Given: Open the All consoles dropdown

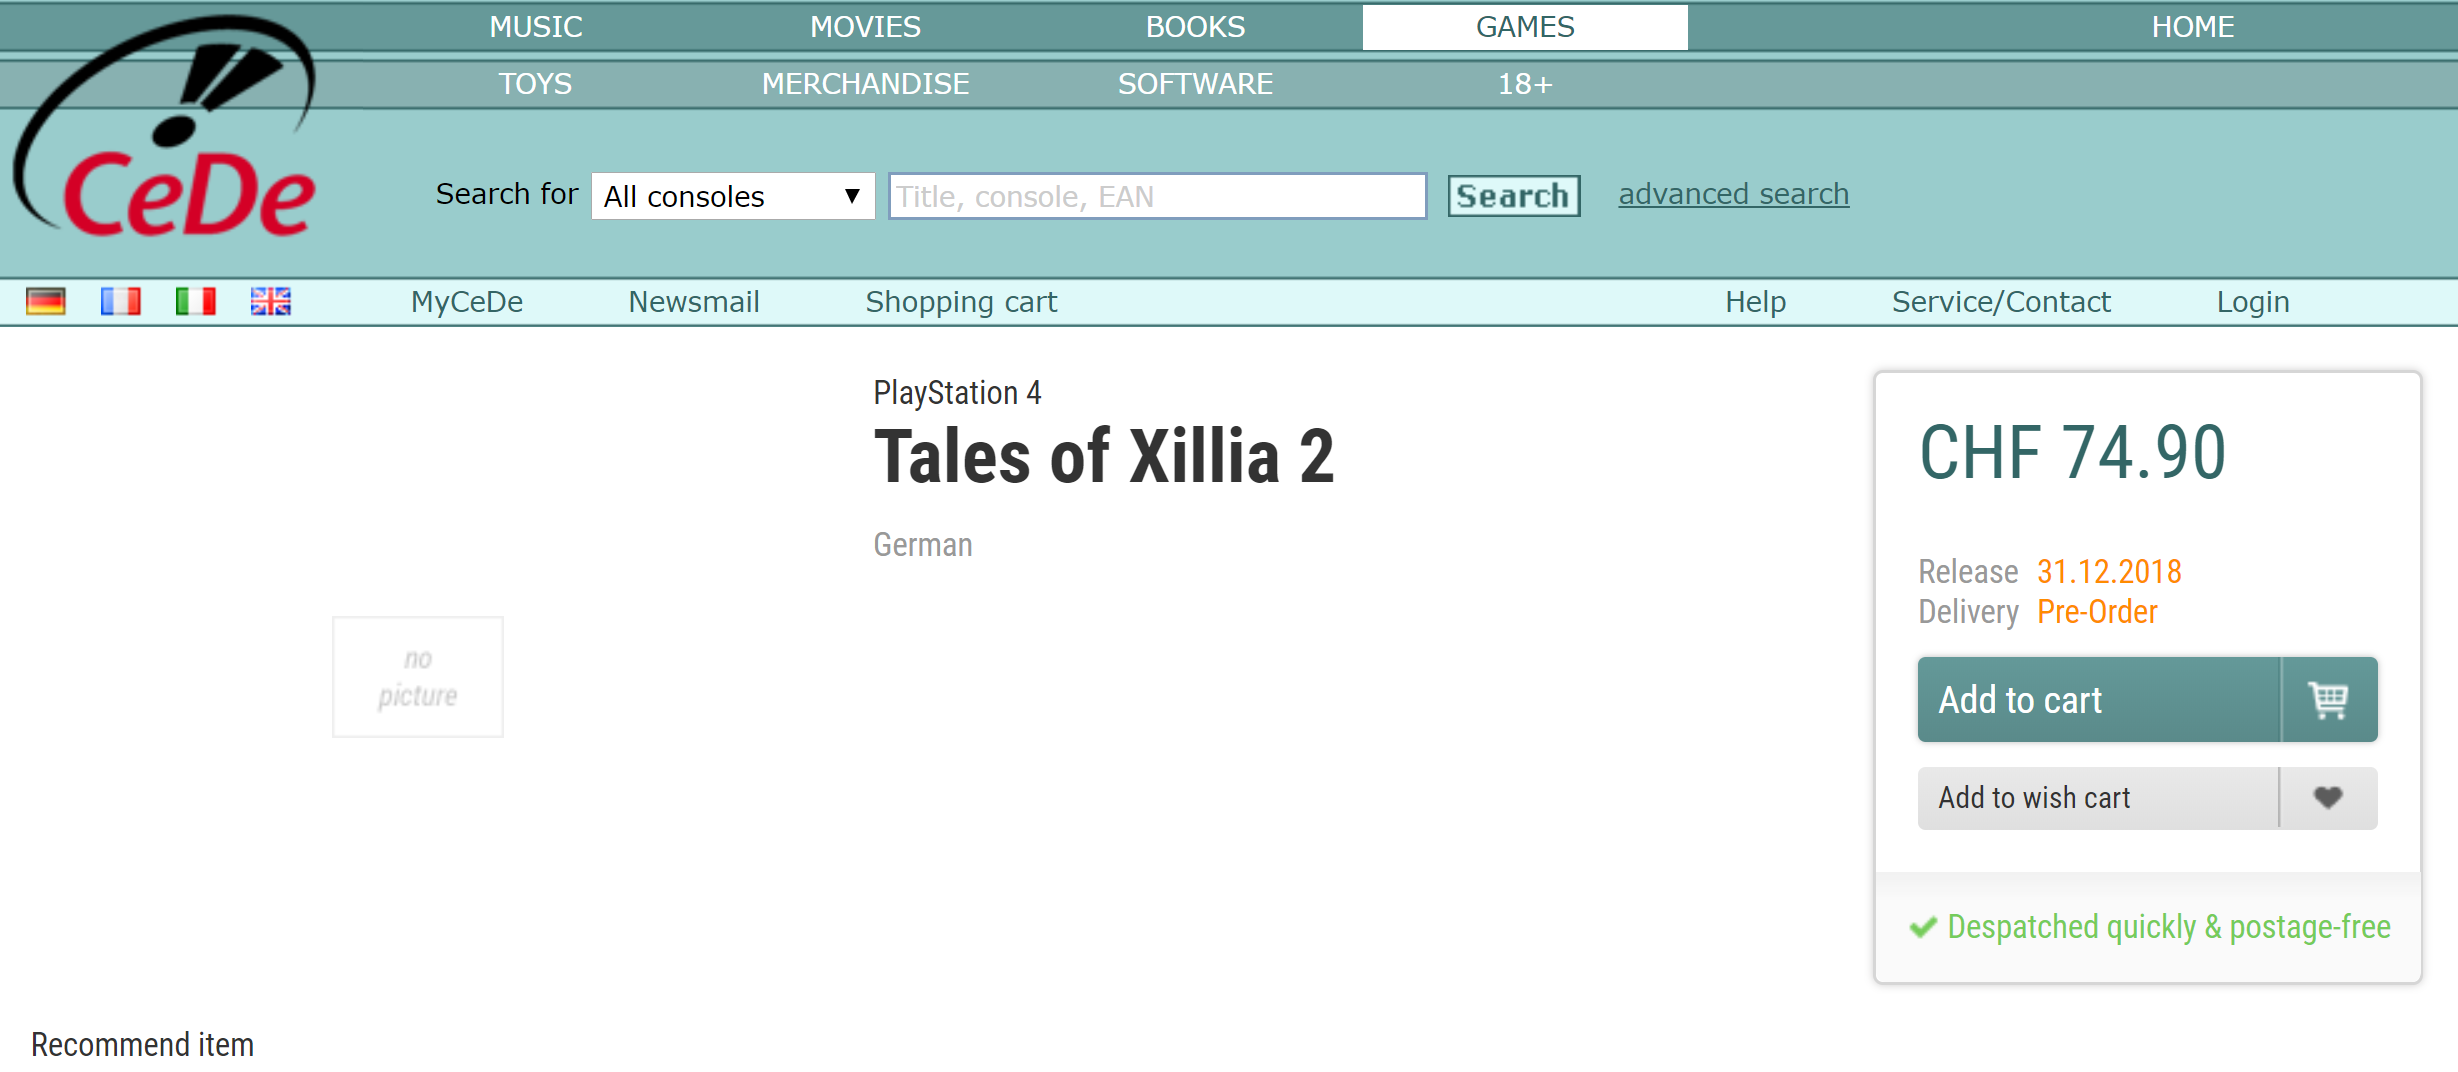Looking at the screenshot, I should pos(733,196).
